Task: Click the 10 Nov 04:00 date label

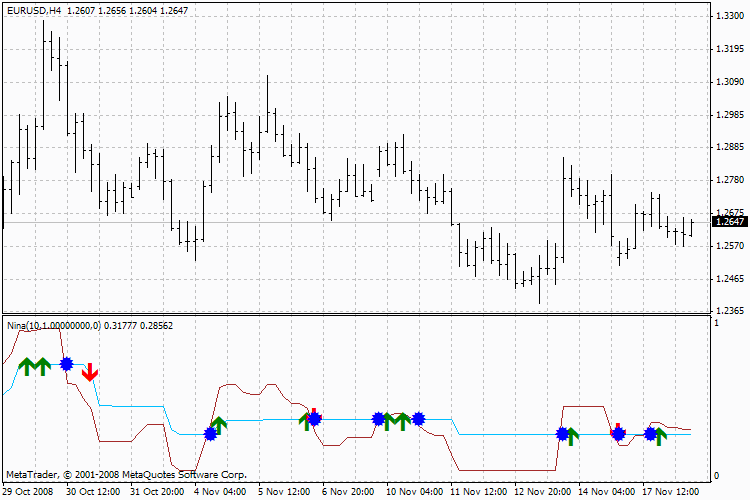Action: click(414, 491)
